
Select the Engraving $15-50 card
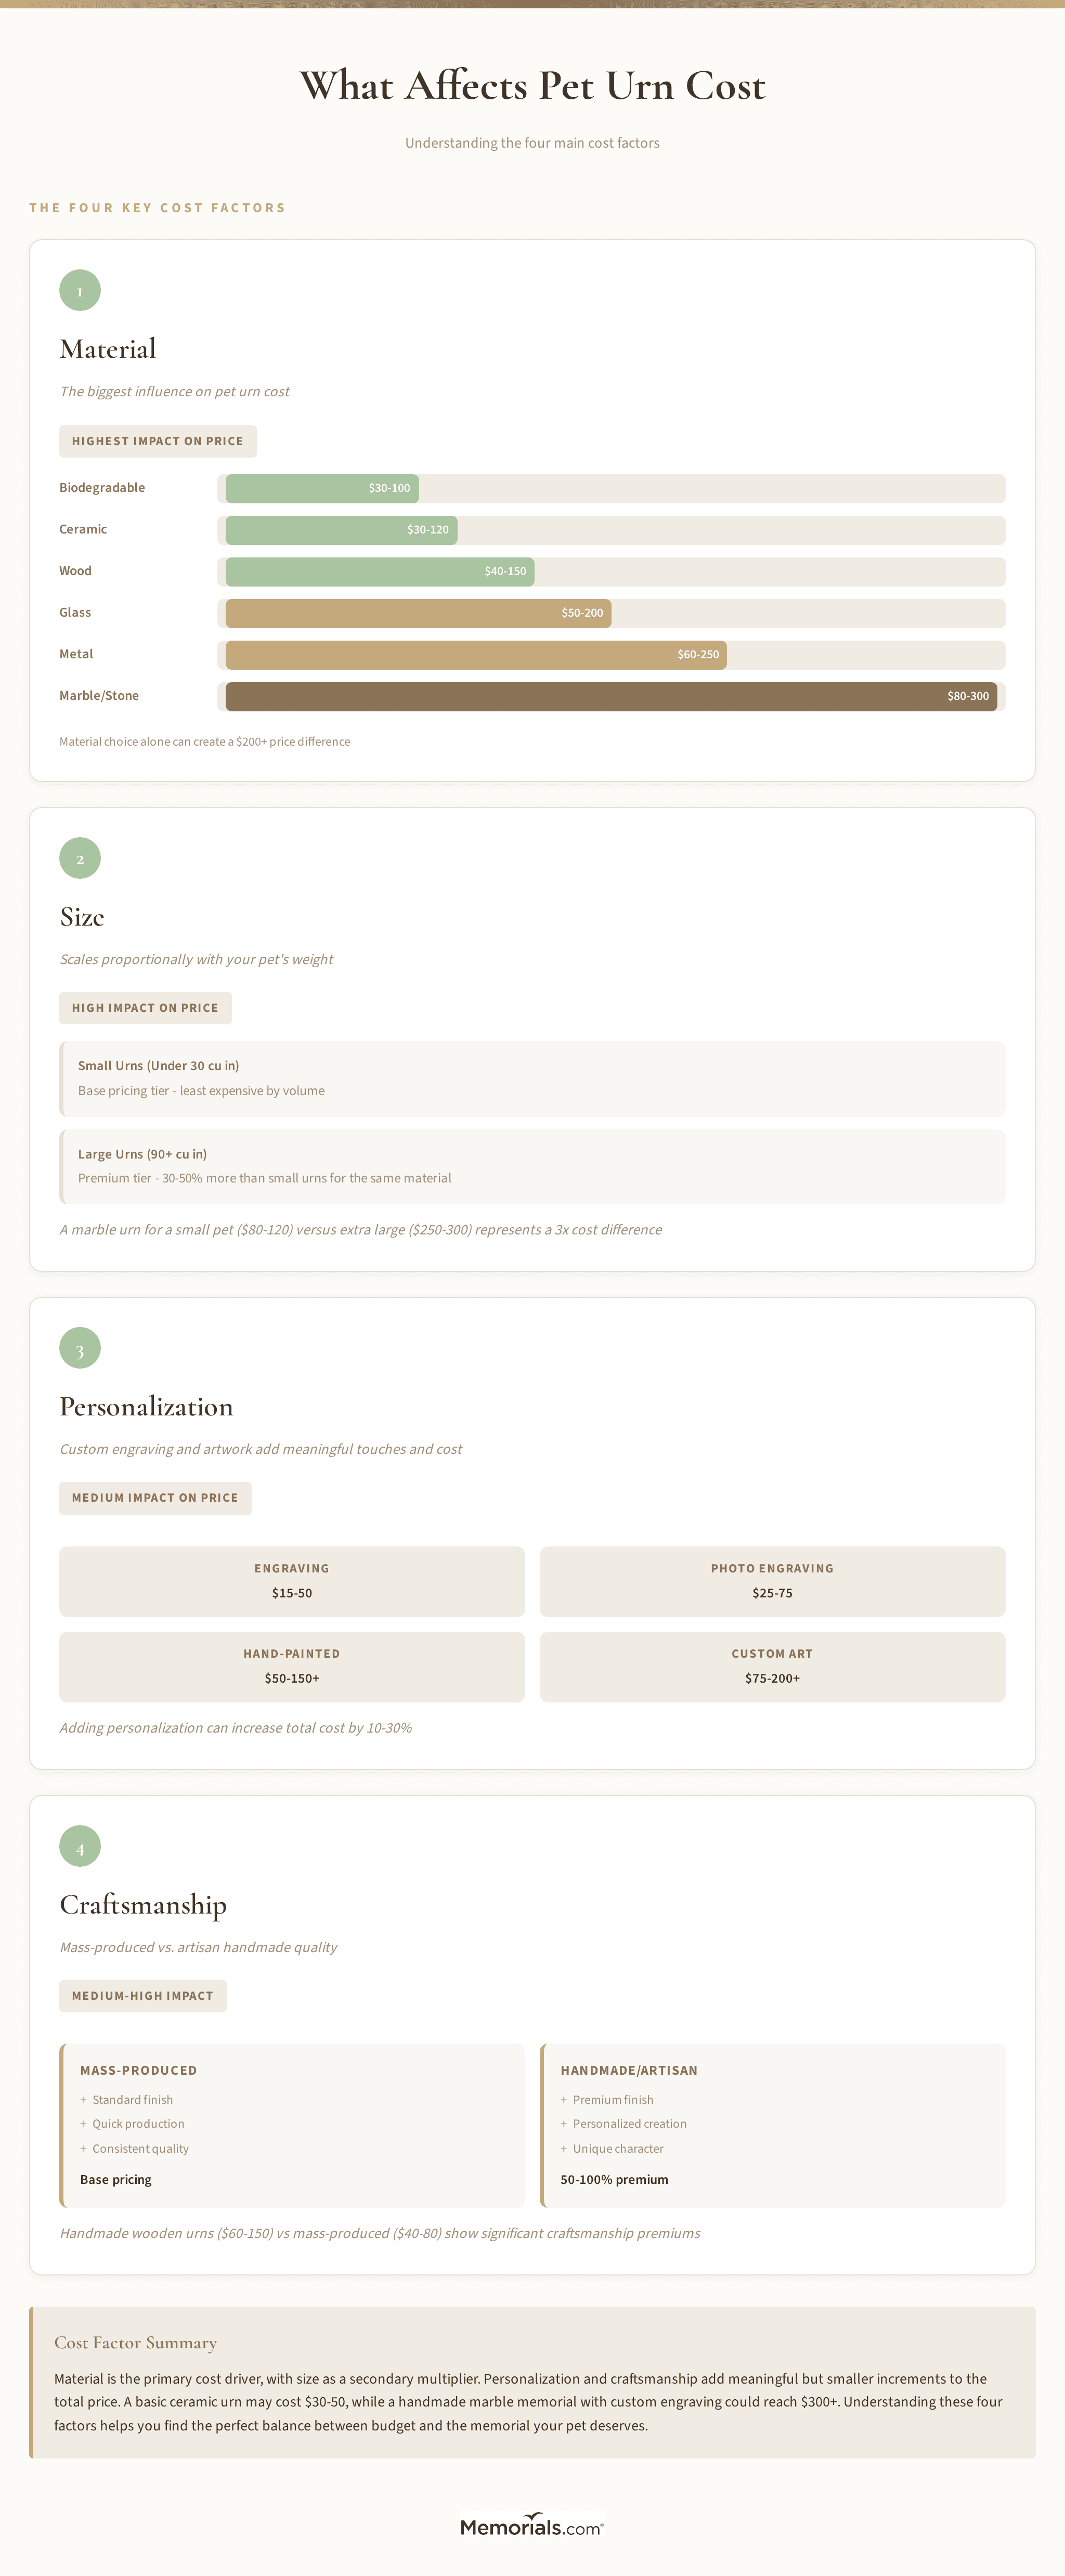pos(292,1581)
